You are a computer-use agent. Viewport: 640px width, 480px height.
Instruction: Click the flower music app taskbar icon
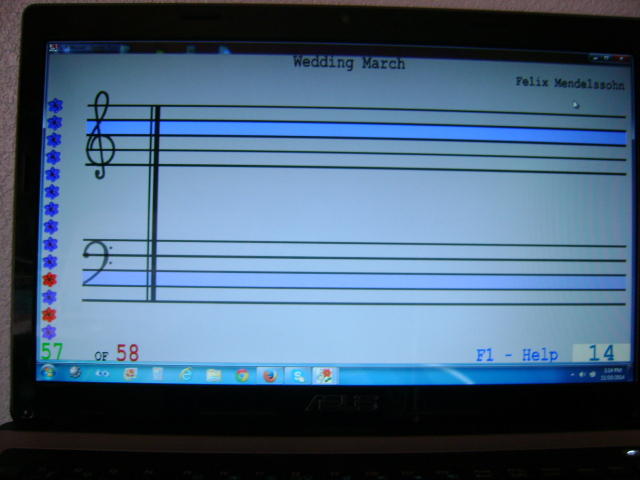click(325, 376)
